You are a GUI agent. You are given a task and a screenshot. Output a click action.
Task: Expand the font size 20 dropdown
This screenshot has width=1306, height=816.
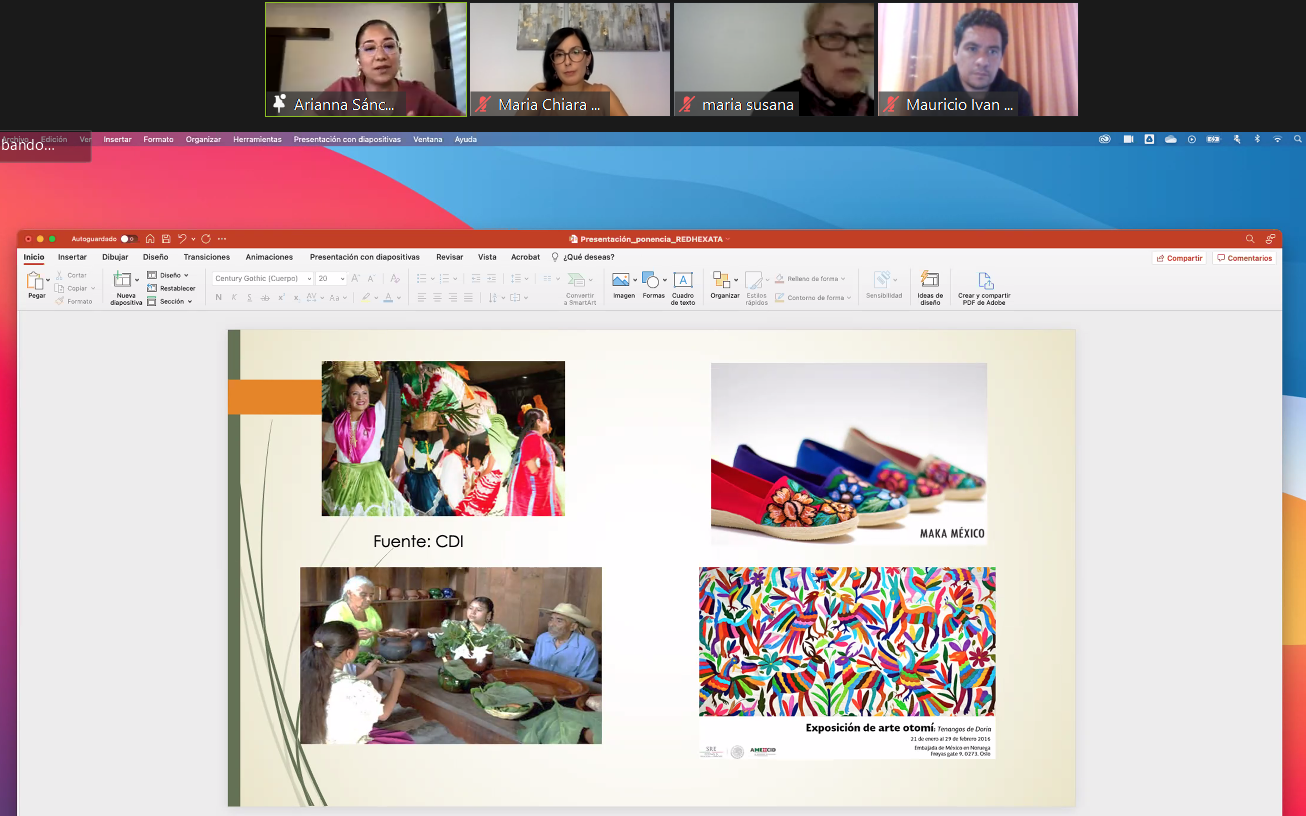point(342,279)
